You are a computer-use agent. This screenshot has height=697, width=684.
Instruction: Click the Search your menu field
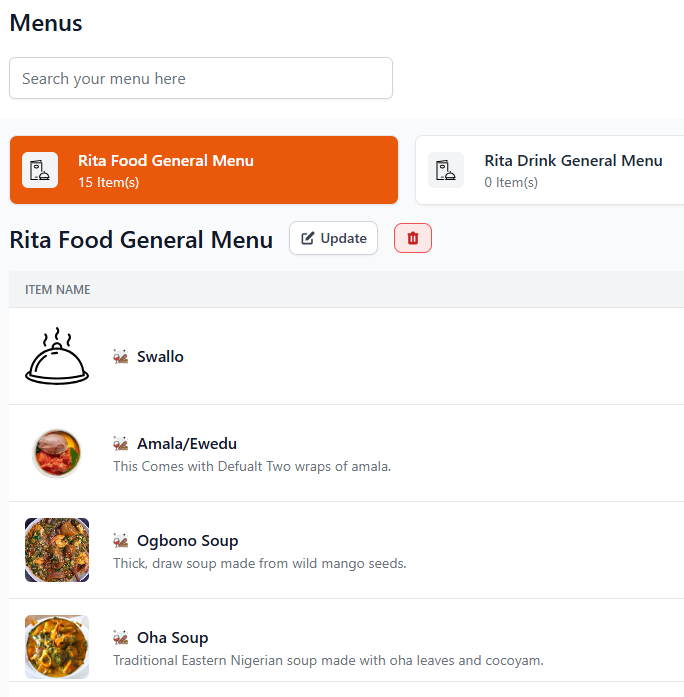(201, 78)
